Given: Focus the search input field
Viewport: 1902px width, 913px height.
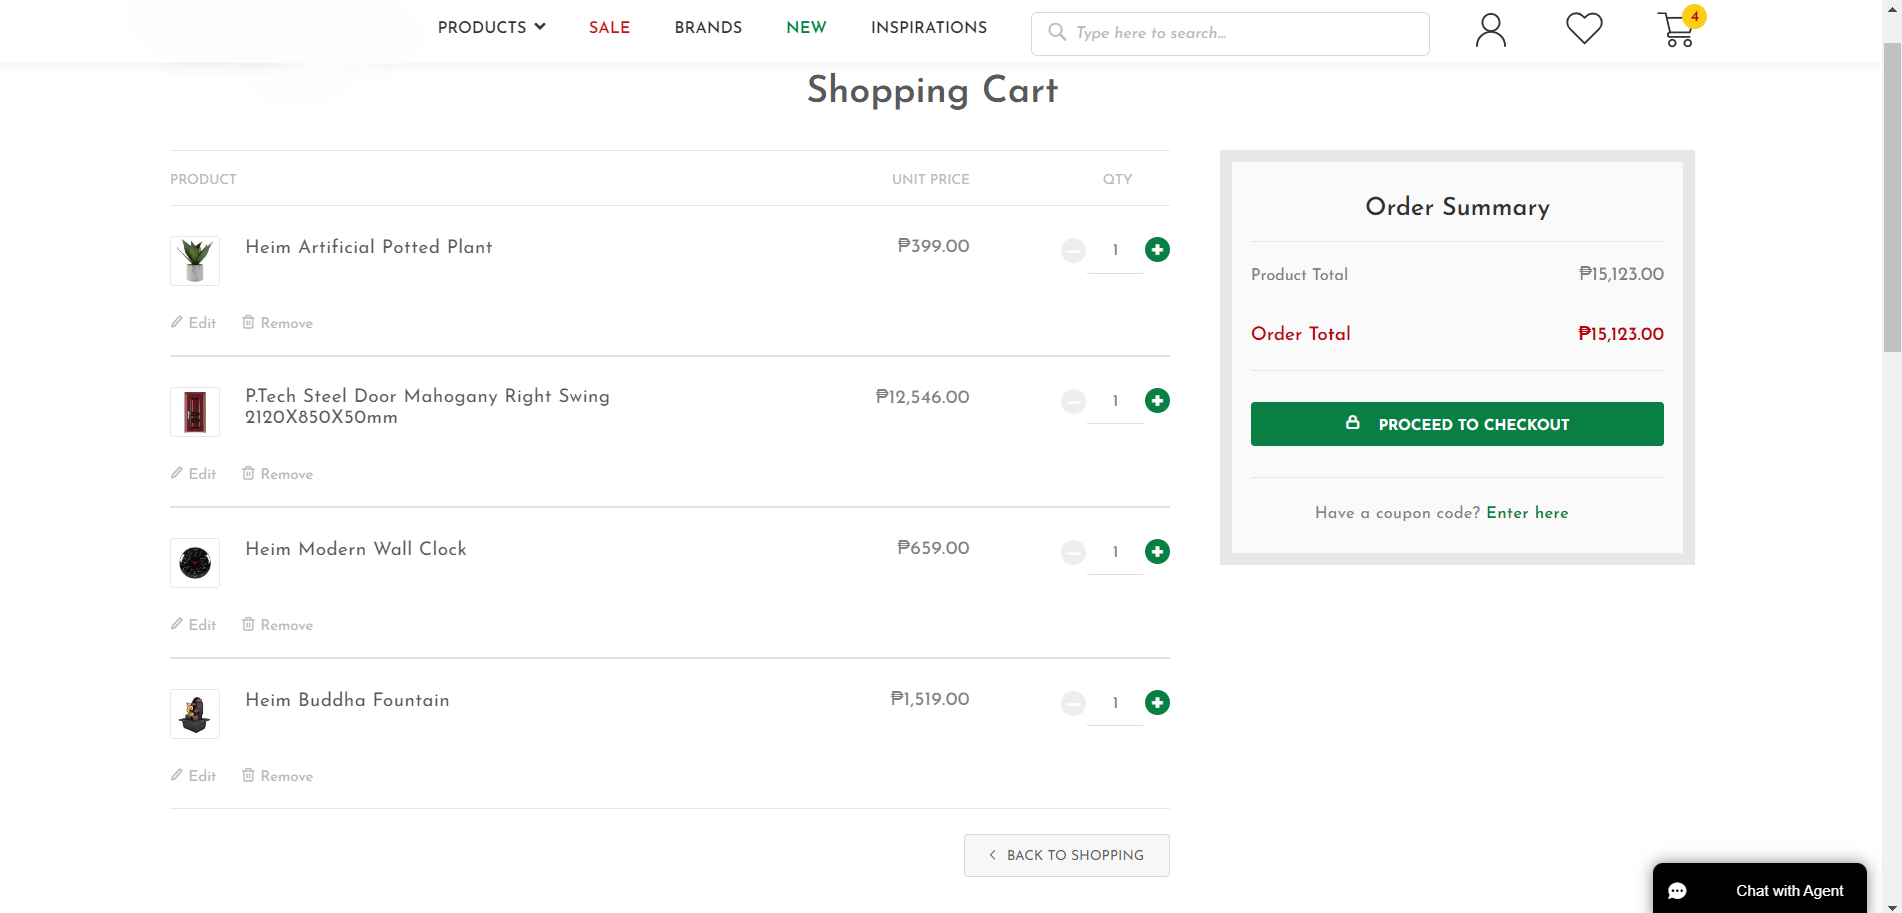Looking at the screenshot, I should [x=1230, y=33].
